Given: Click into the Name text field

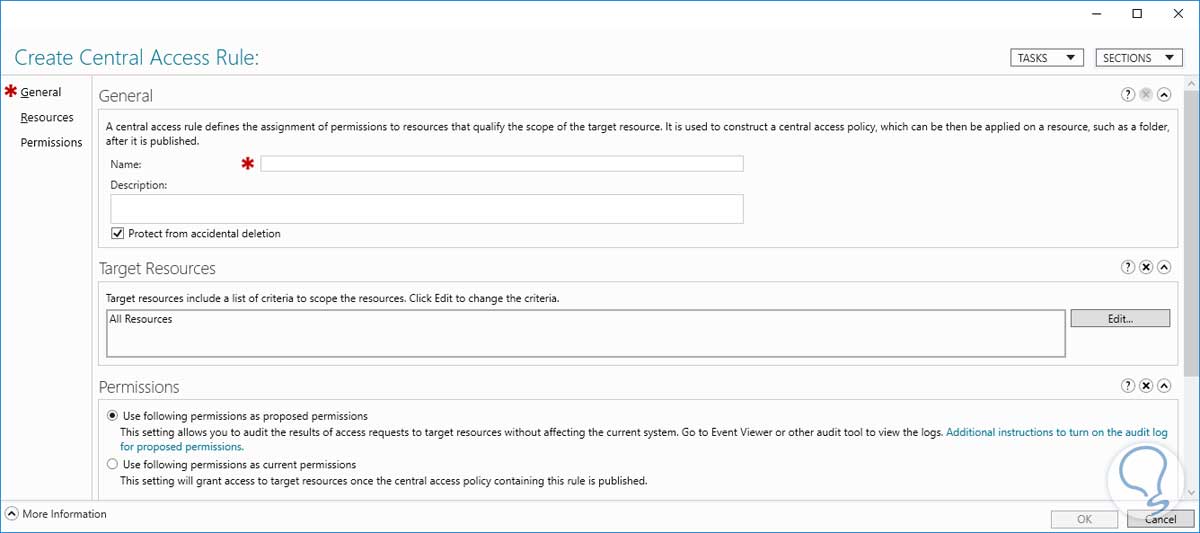Looking at the screenshot, I should (501, 164).
